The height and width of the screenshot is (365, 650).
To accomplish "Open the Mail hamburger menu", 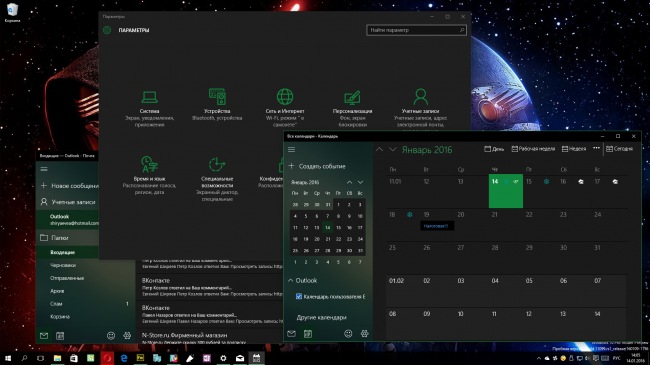I will [x=44, y=169].
